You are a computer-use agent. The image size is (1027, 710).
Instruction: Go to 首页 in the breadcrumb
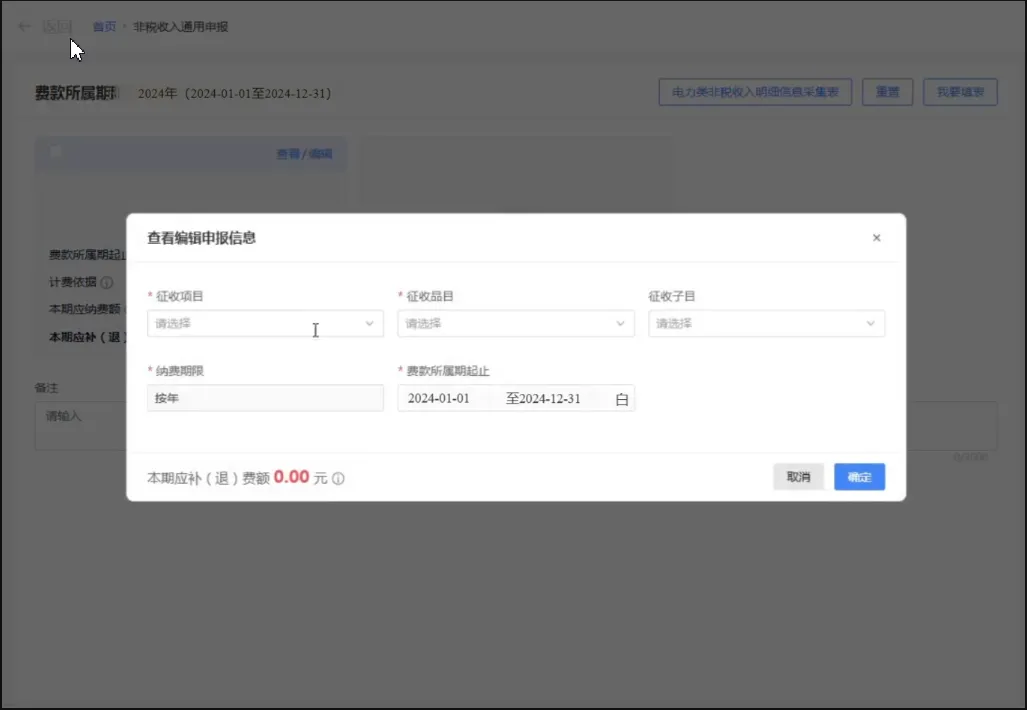coord(104,27)
